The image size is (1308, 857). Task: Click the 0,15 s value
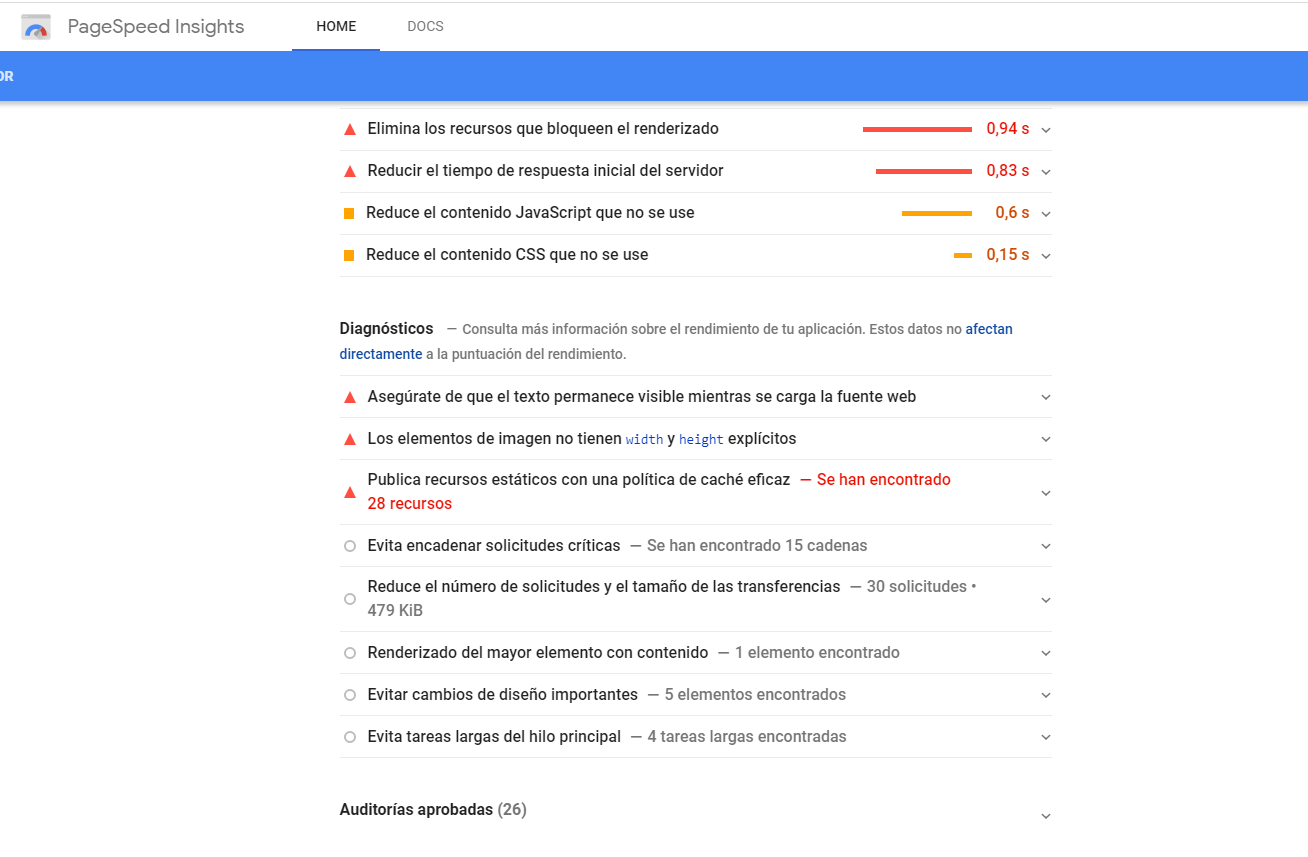1008,255
